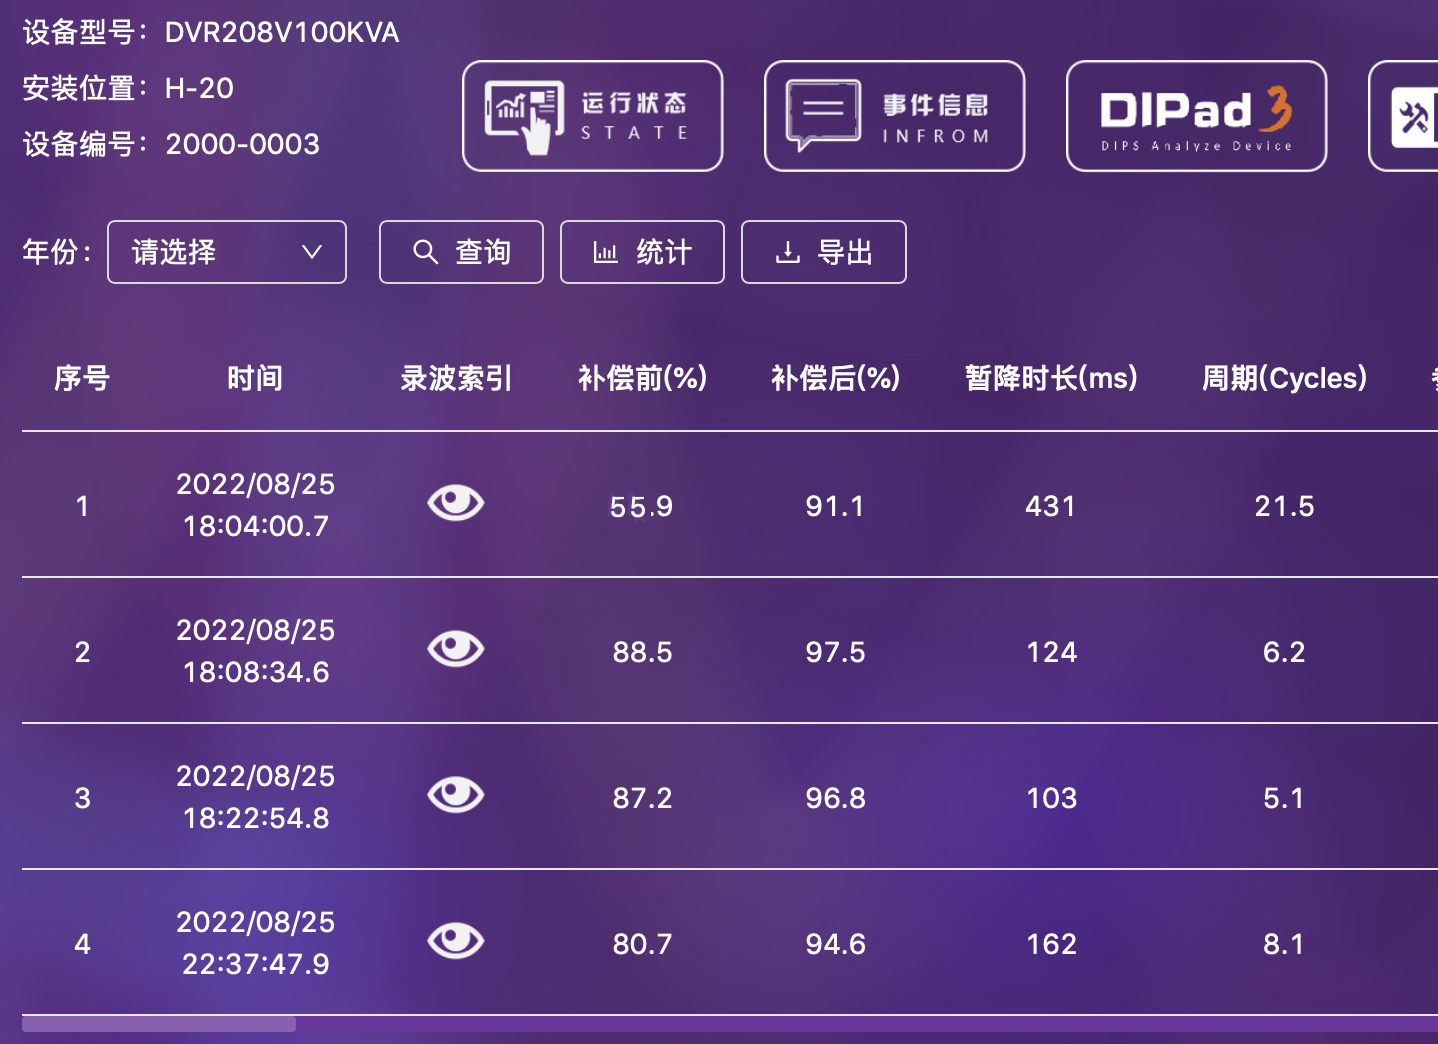Click the device model text DVR208V100KVA

tap(282, 33)
